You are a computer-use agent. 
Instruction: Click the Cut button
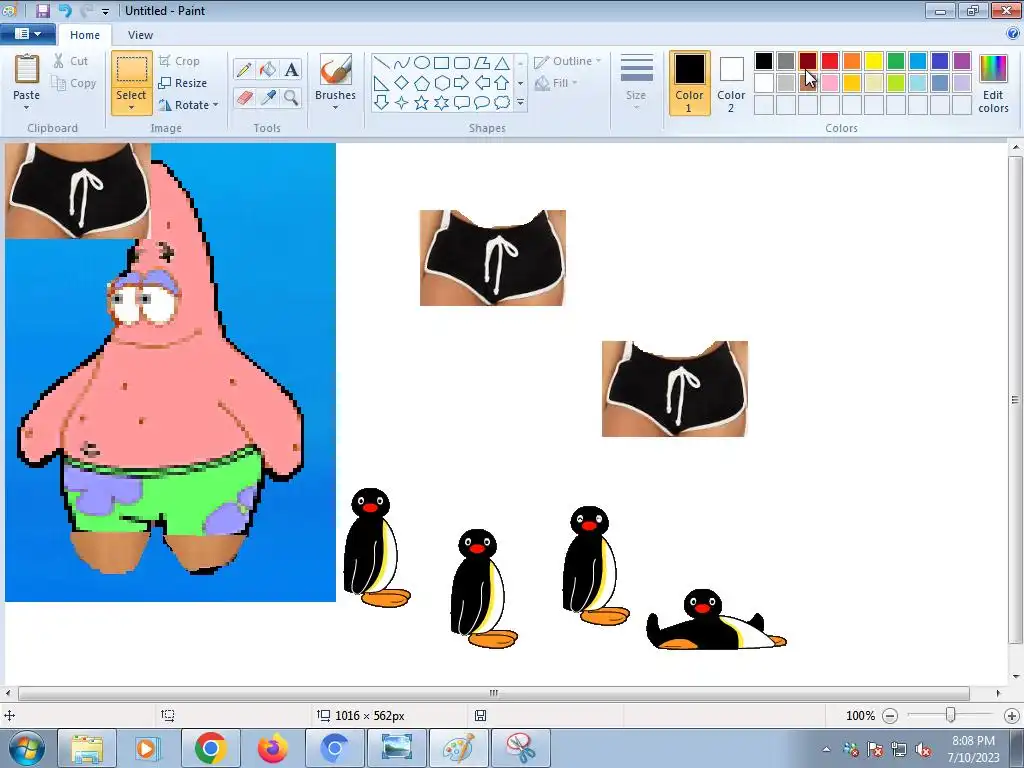click(71, 61)
